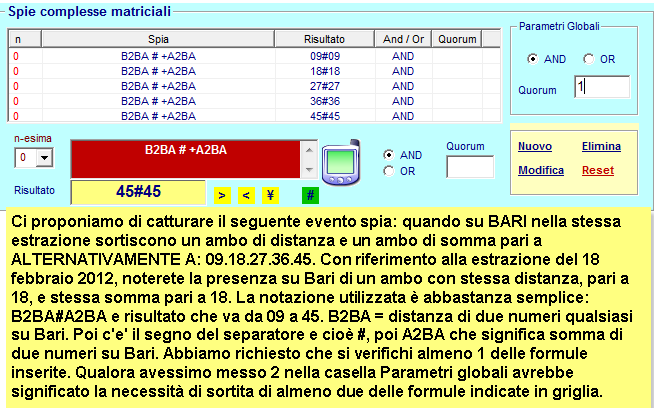Click Spia cell in the 09#09 row
The width and height of the screenshot is (654, 408).
[x=158, y=56]
